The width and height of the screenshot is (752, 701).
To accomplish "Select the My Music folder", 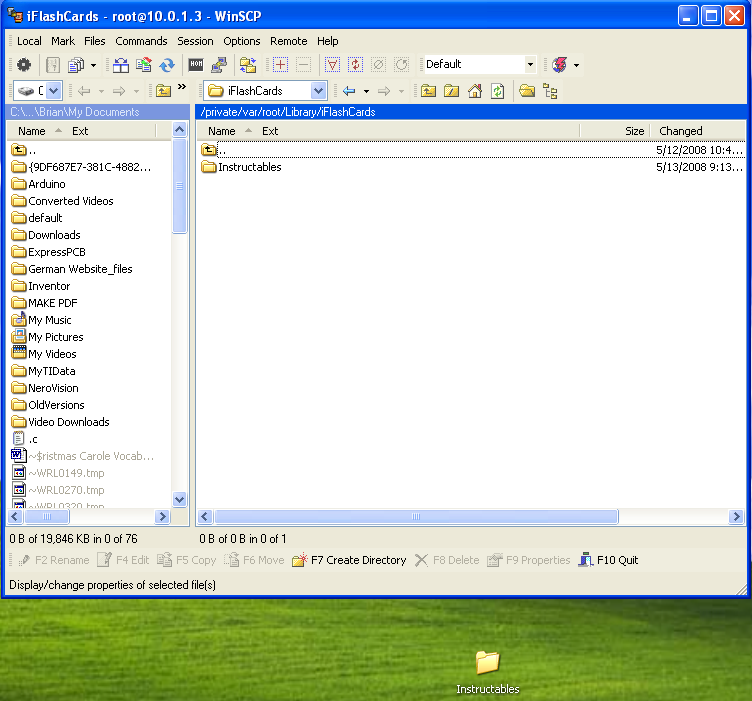I will click(41, 320).
